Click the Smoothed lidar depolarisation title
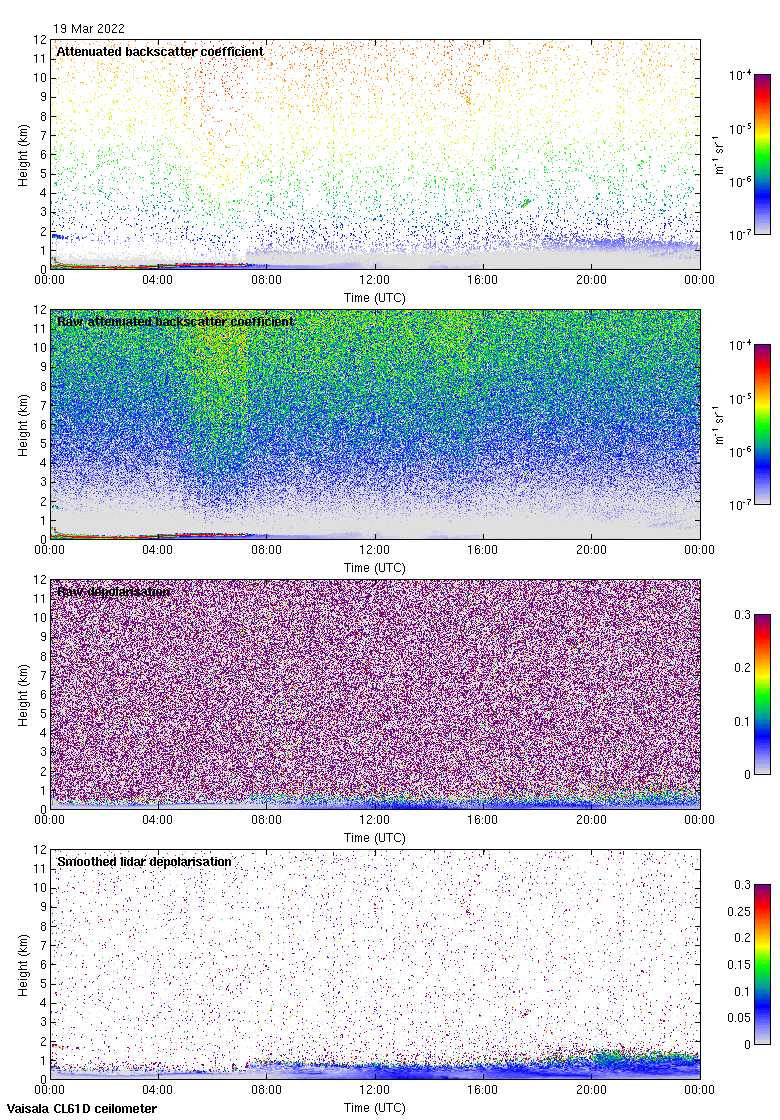 pos(144,861)
